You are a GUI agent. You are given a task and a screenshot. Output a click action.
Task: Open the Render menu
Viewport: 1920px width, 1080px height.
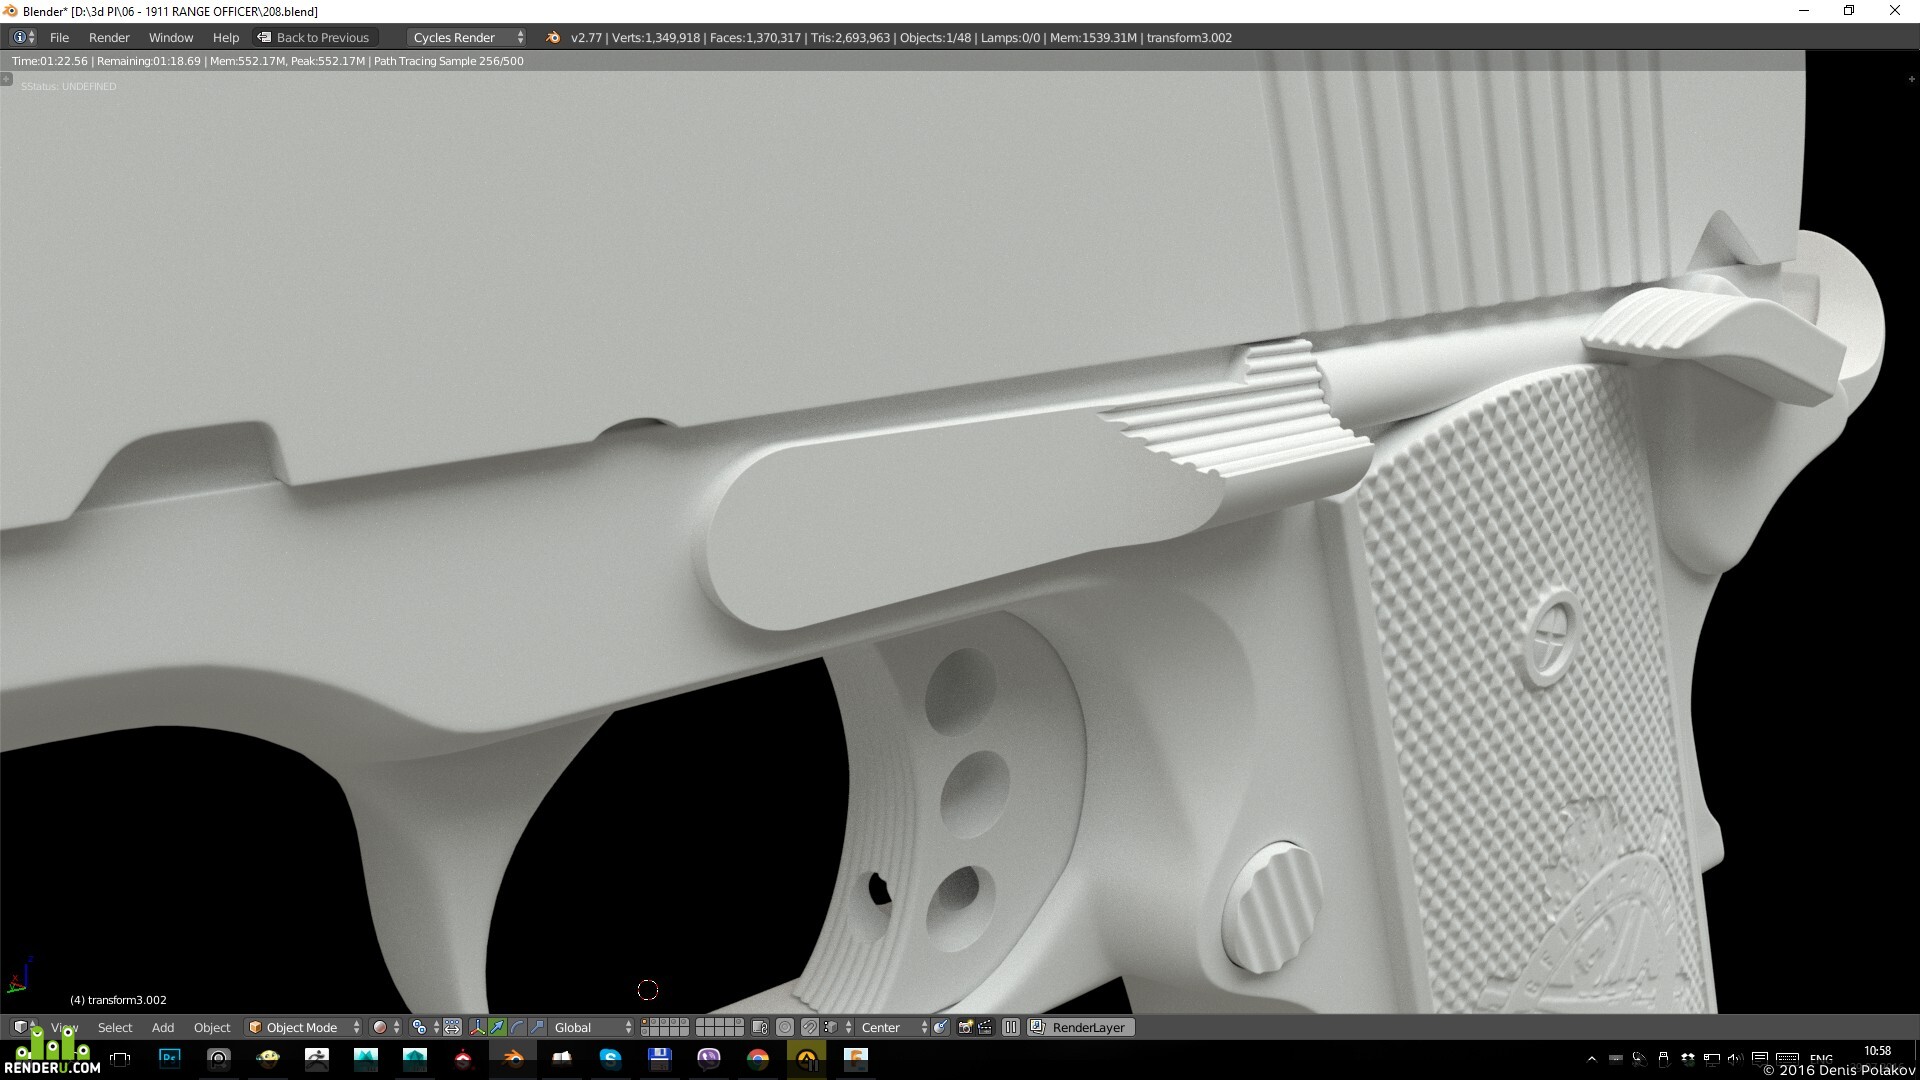click(109, 37)
